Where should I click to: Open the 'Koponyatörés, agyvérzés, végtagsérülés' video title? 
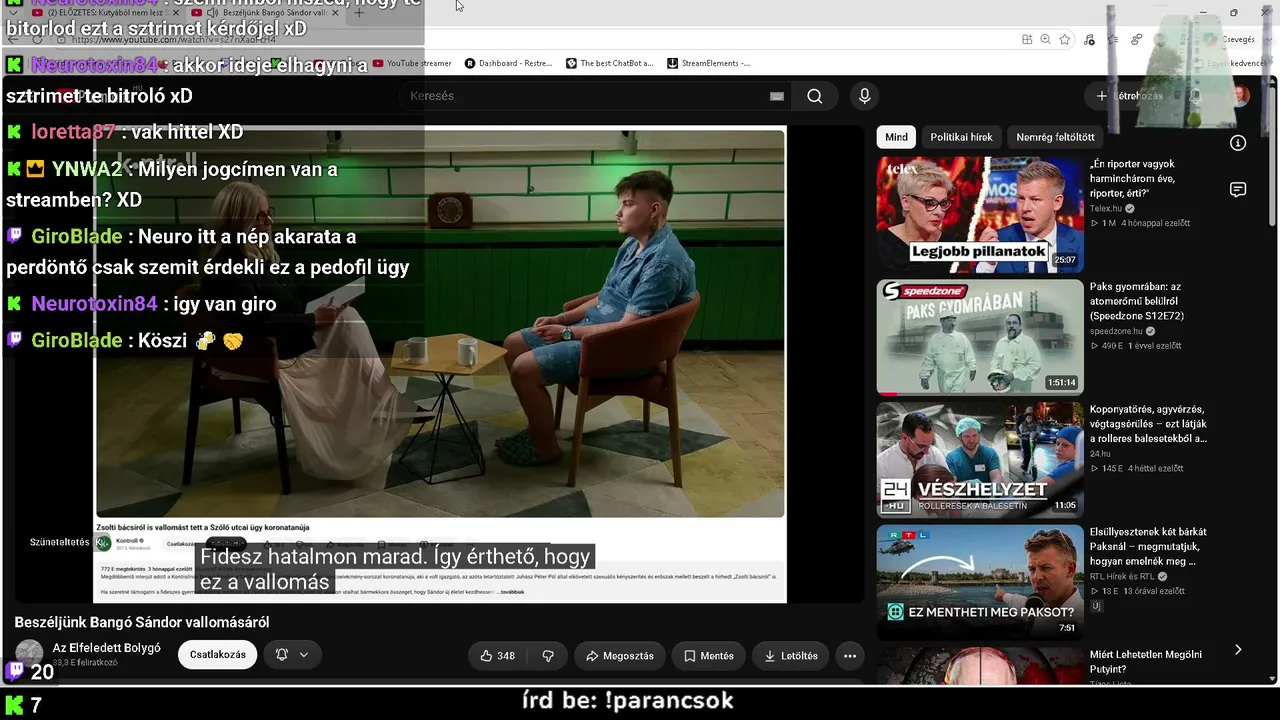tap(1148, 424)
